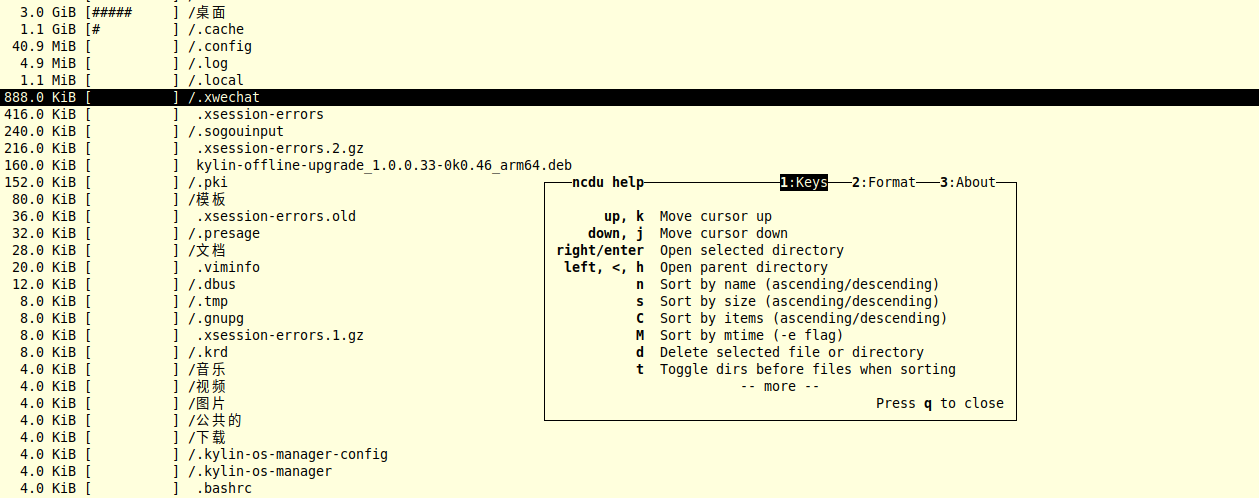
Task: Click the '-- more --' help text
Action: (779, 386)
